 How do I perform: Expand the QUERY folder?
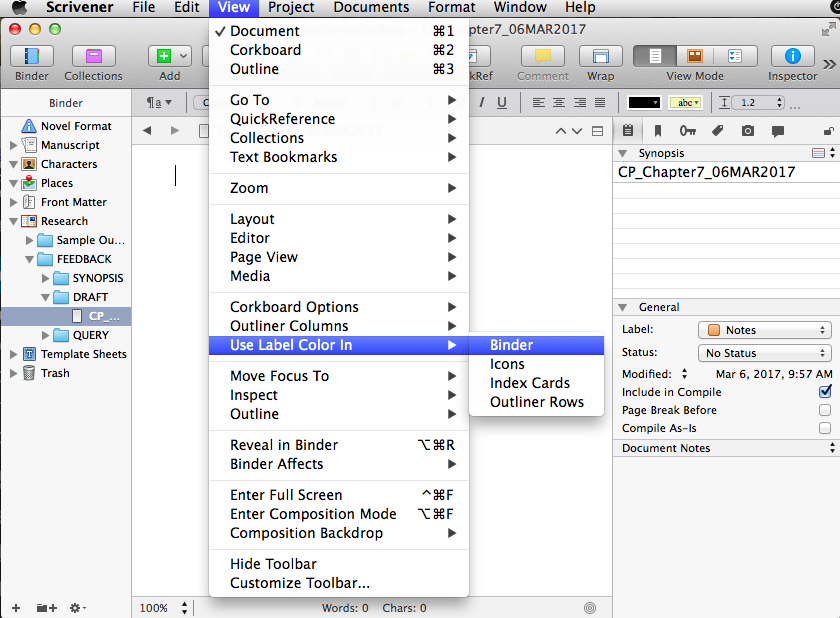(x=46, y=335)
